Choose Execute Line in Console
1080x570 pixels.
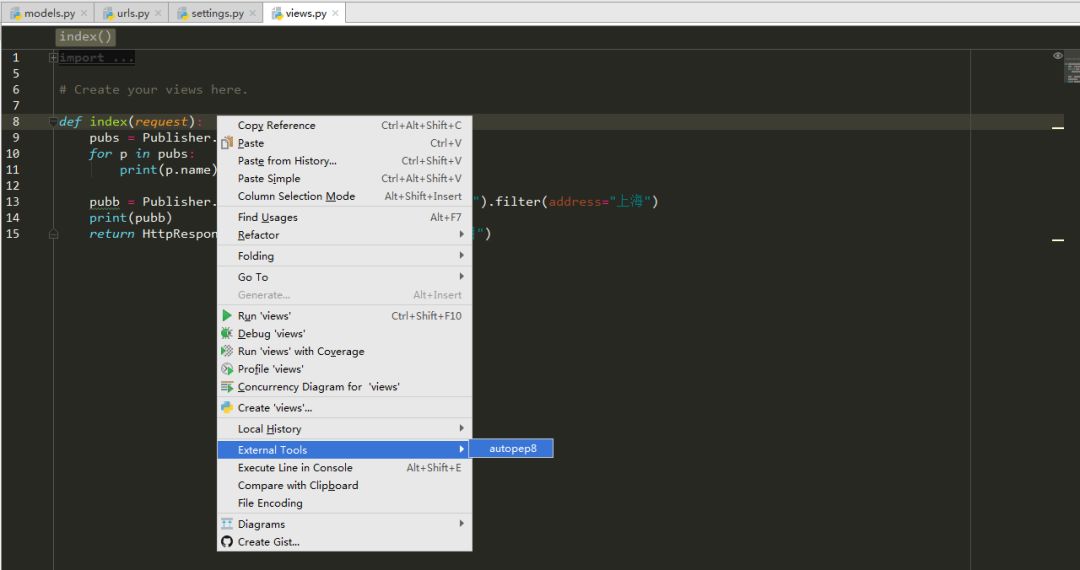tap(344, 468)
